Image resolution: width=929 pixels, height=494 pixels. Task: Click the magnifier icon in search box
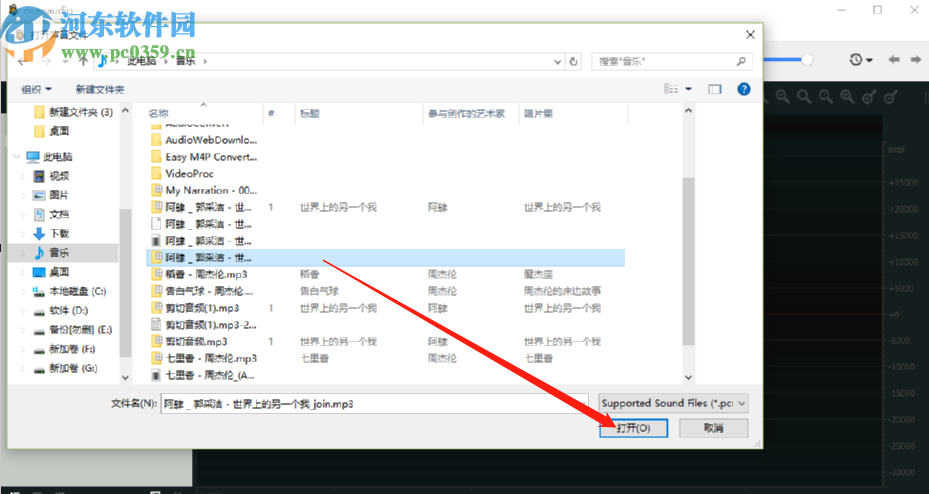(741, 61)
